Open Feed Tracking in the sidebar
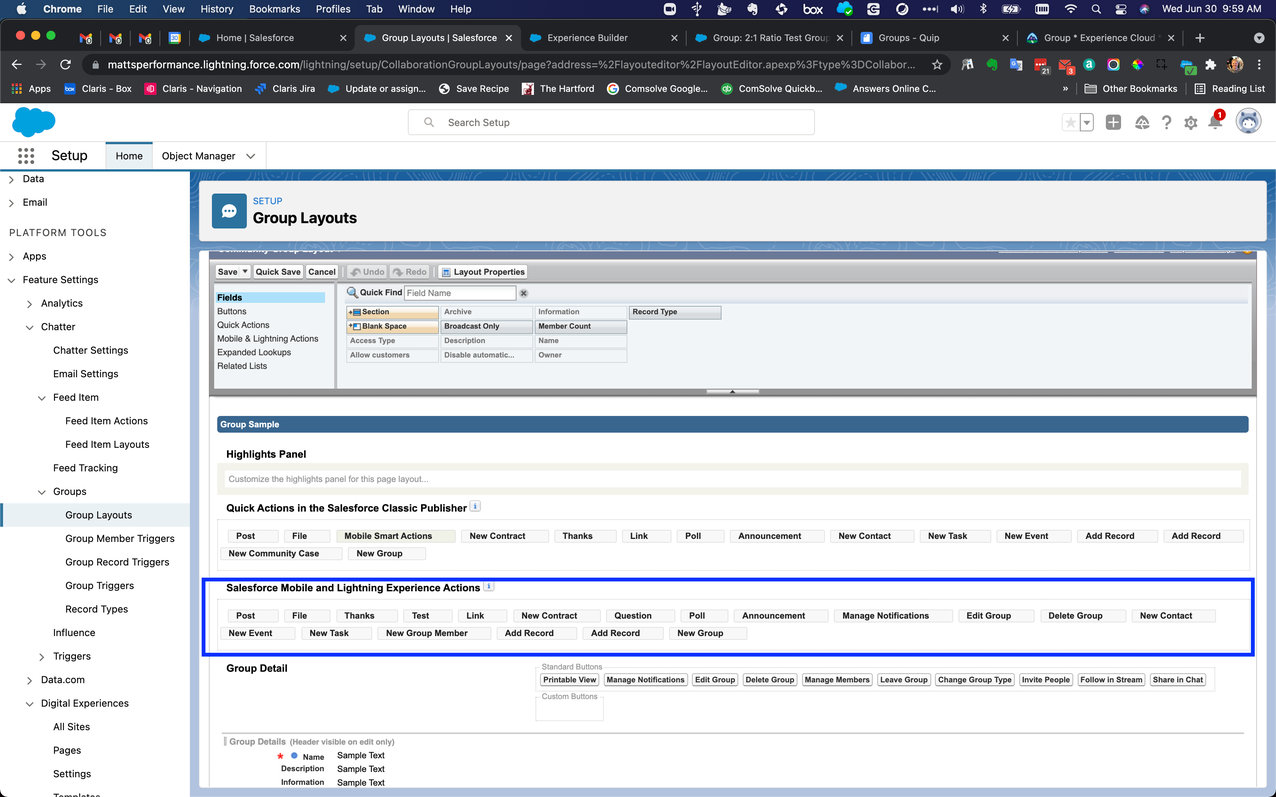Screen dimensions: 1276x797 85,468
